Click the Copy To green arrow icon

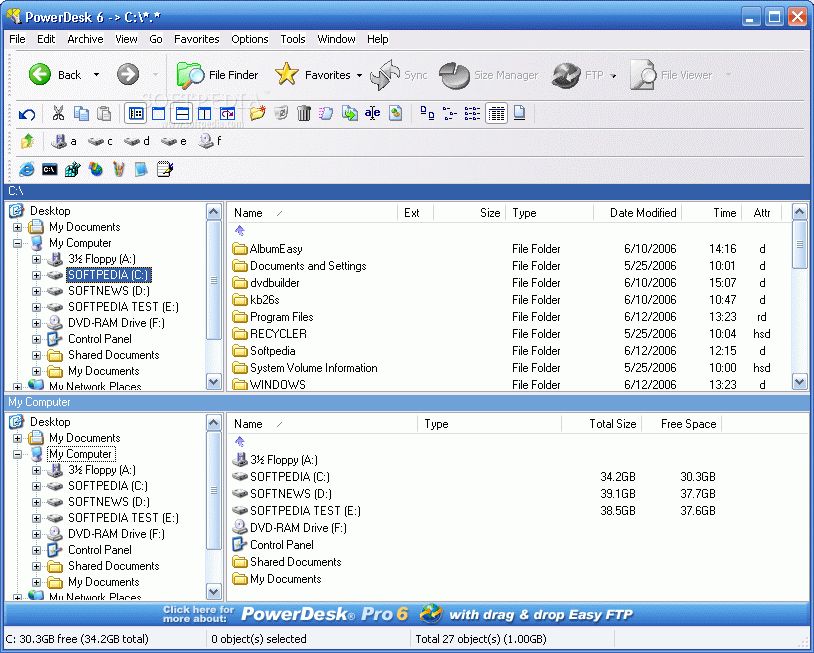click(349, 113)
